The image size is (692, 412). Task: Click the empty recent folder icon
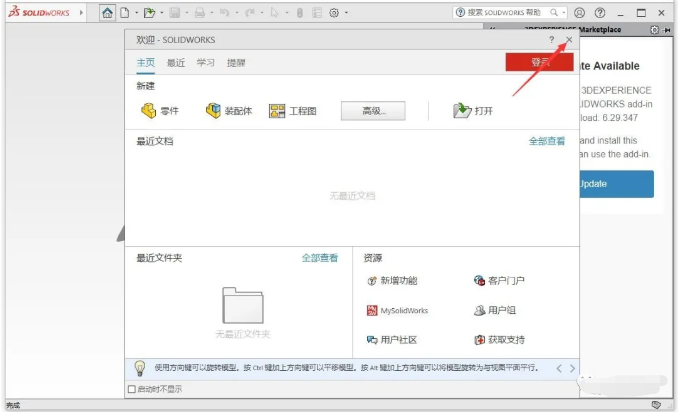(x=243, y=305)
